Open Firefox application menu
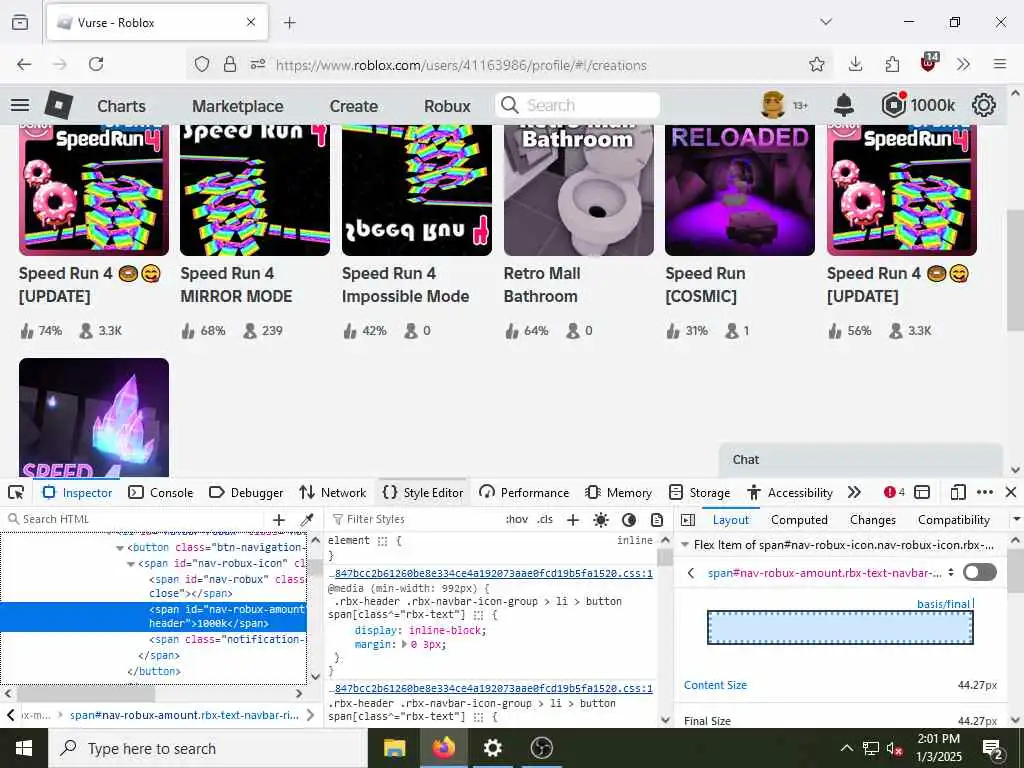Viewport: 1024px width, 768px height. [x=1000, y=64]
